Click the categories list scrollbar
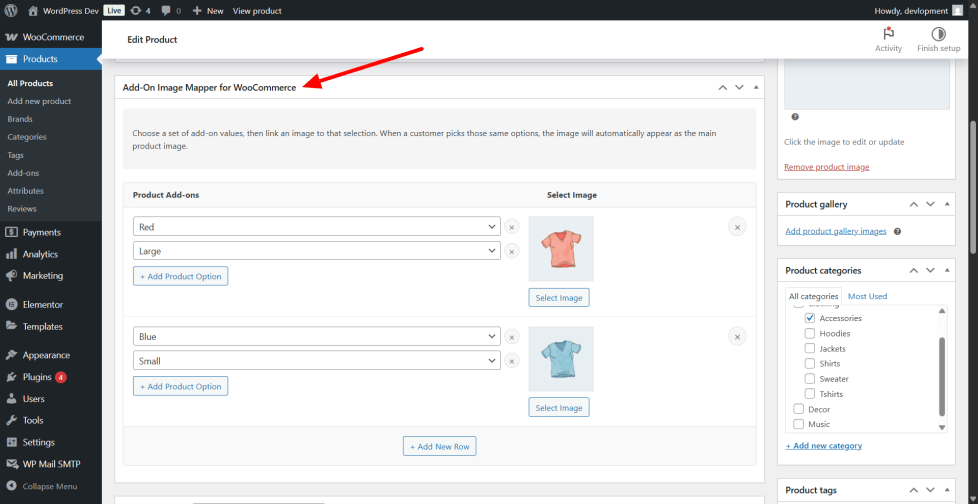The width and height of the screenshot is (978, 504). pos(942,377)
